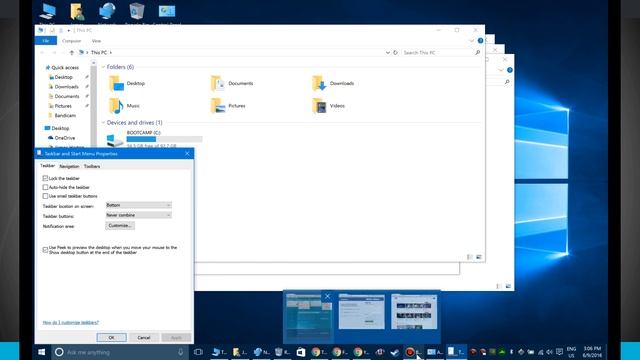Viewport: 640px width, 360px height.
Task: Open the Action Center tray icon
Action: (x=559, y=352)
